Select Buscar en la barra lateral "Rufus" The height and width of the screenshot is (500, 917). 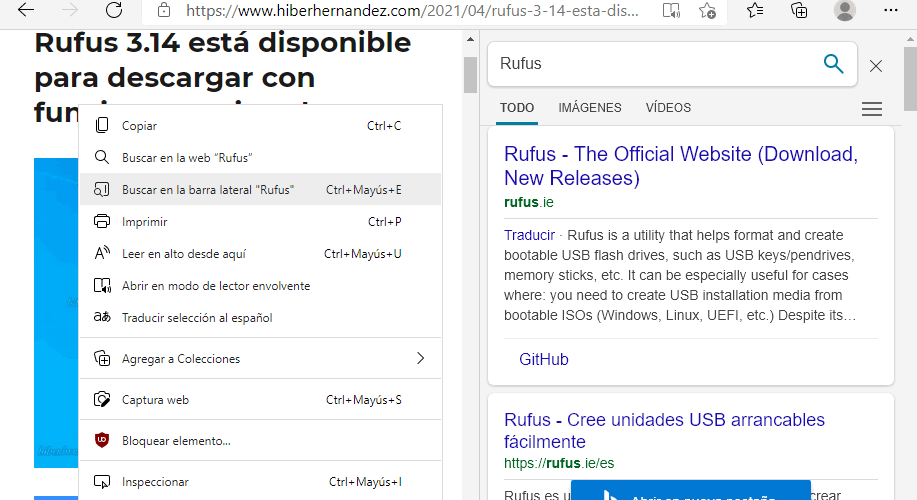(x=260, y=189)
